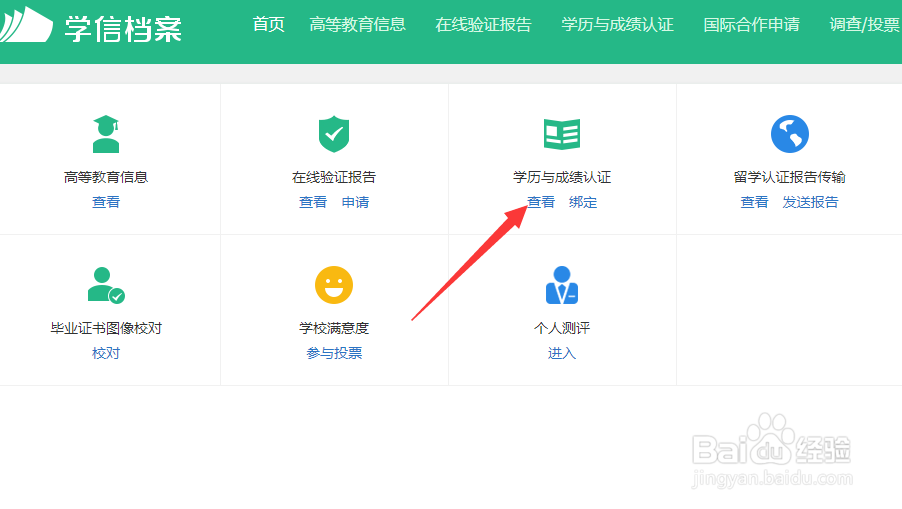
Task: Open 在线验证报告 in the top navigation
Action: click(x=483, y=25)
